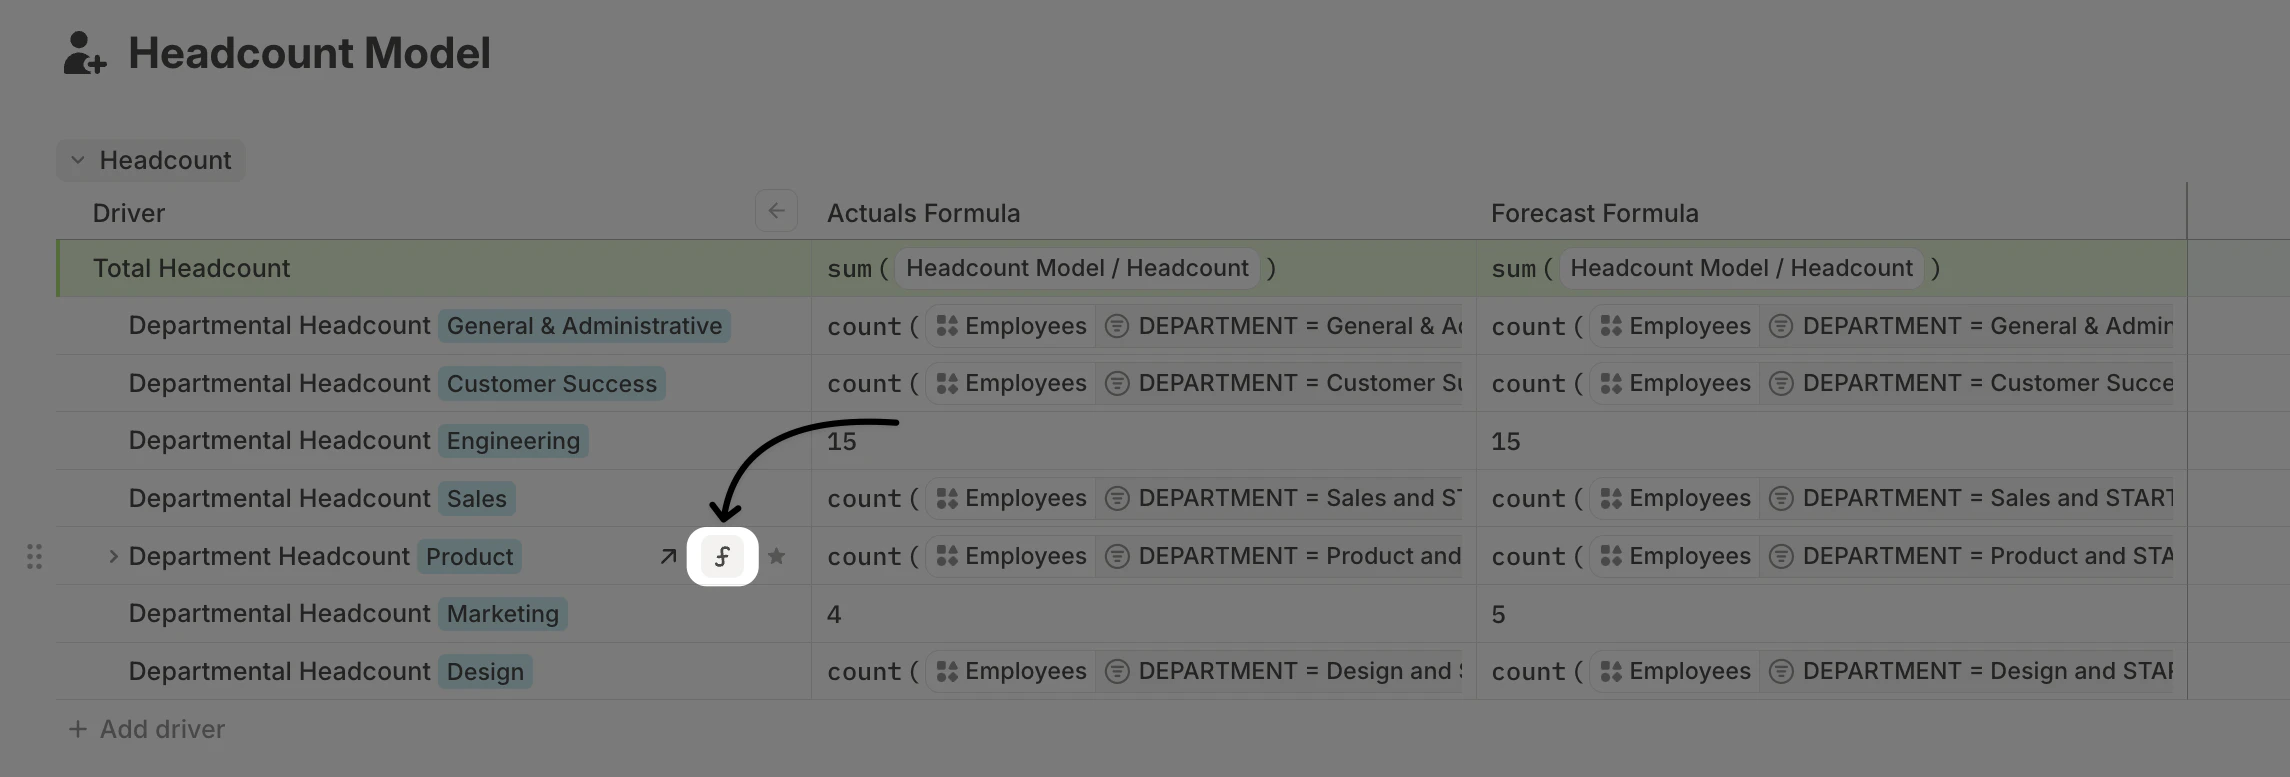Viewport: 2290px width, 777px height.
Task: Click DEPARTMENT filter in Design forecast formula
Action: point(1967,671)
